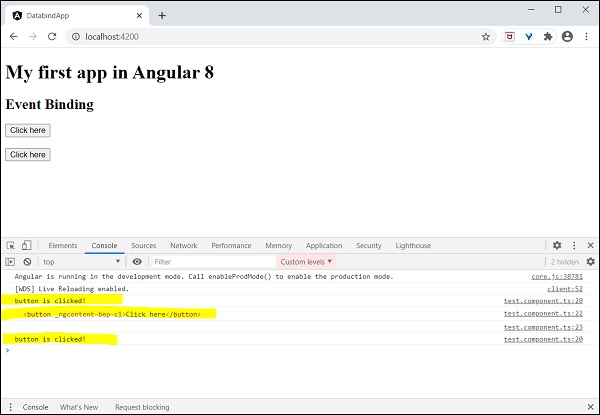Open the Application tab
The width and height of the screenshot is (600, 415).
point(324,246)
